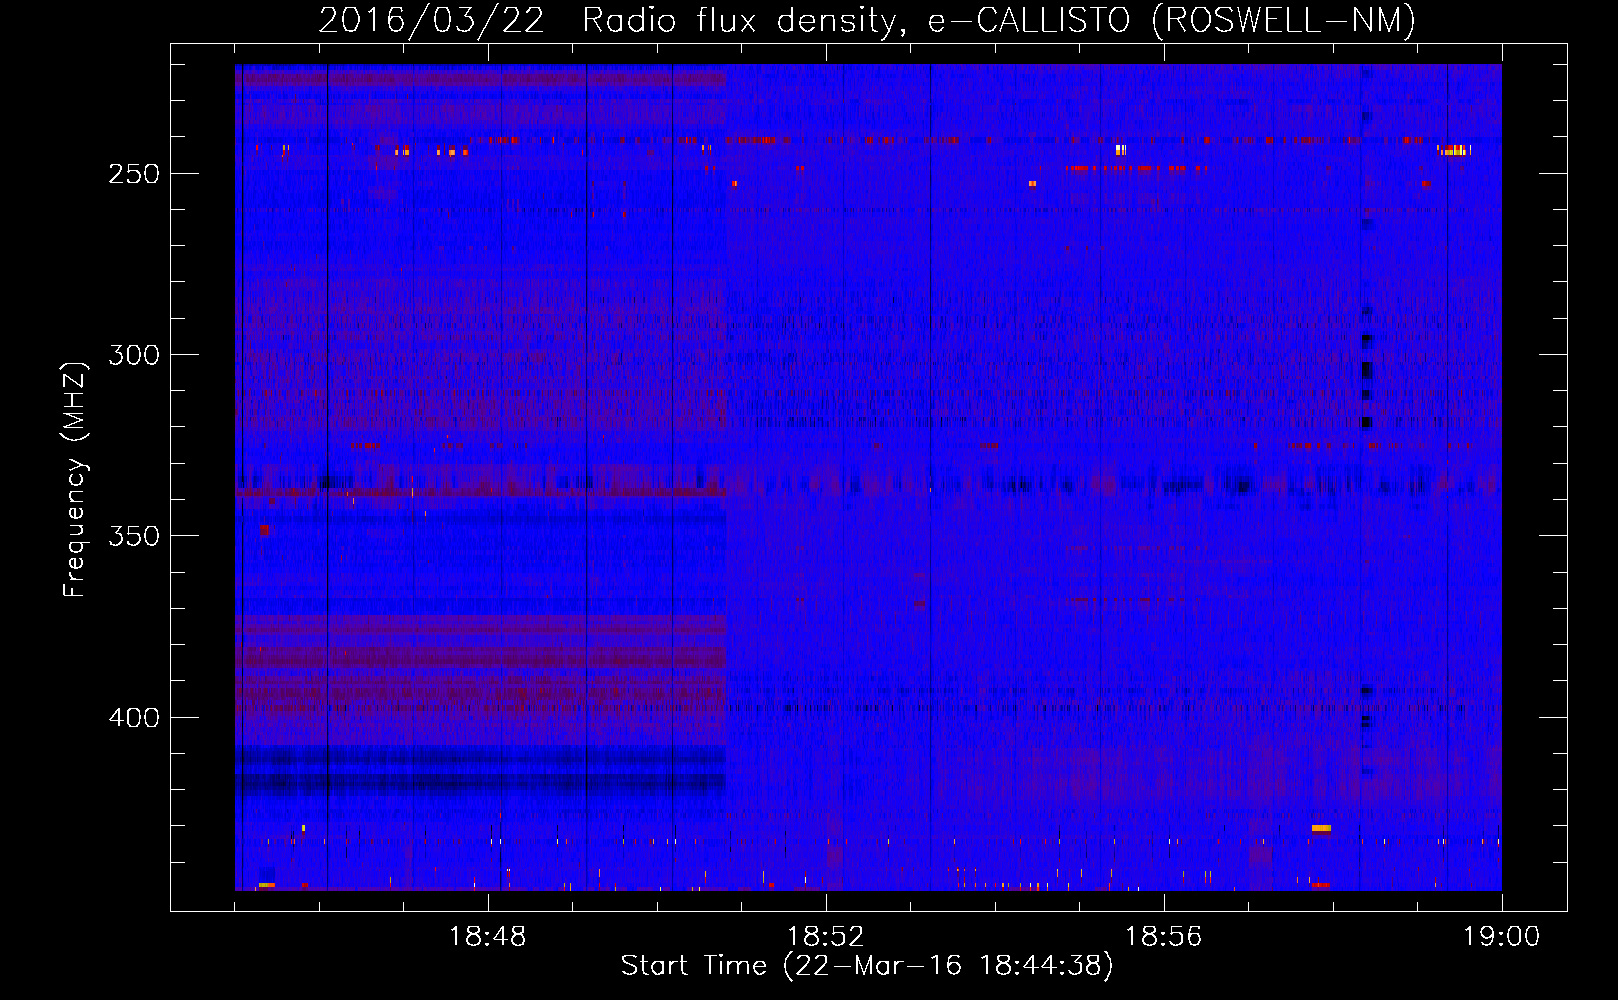Select the date '2016/03/22' in the title

(432, 20)
